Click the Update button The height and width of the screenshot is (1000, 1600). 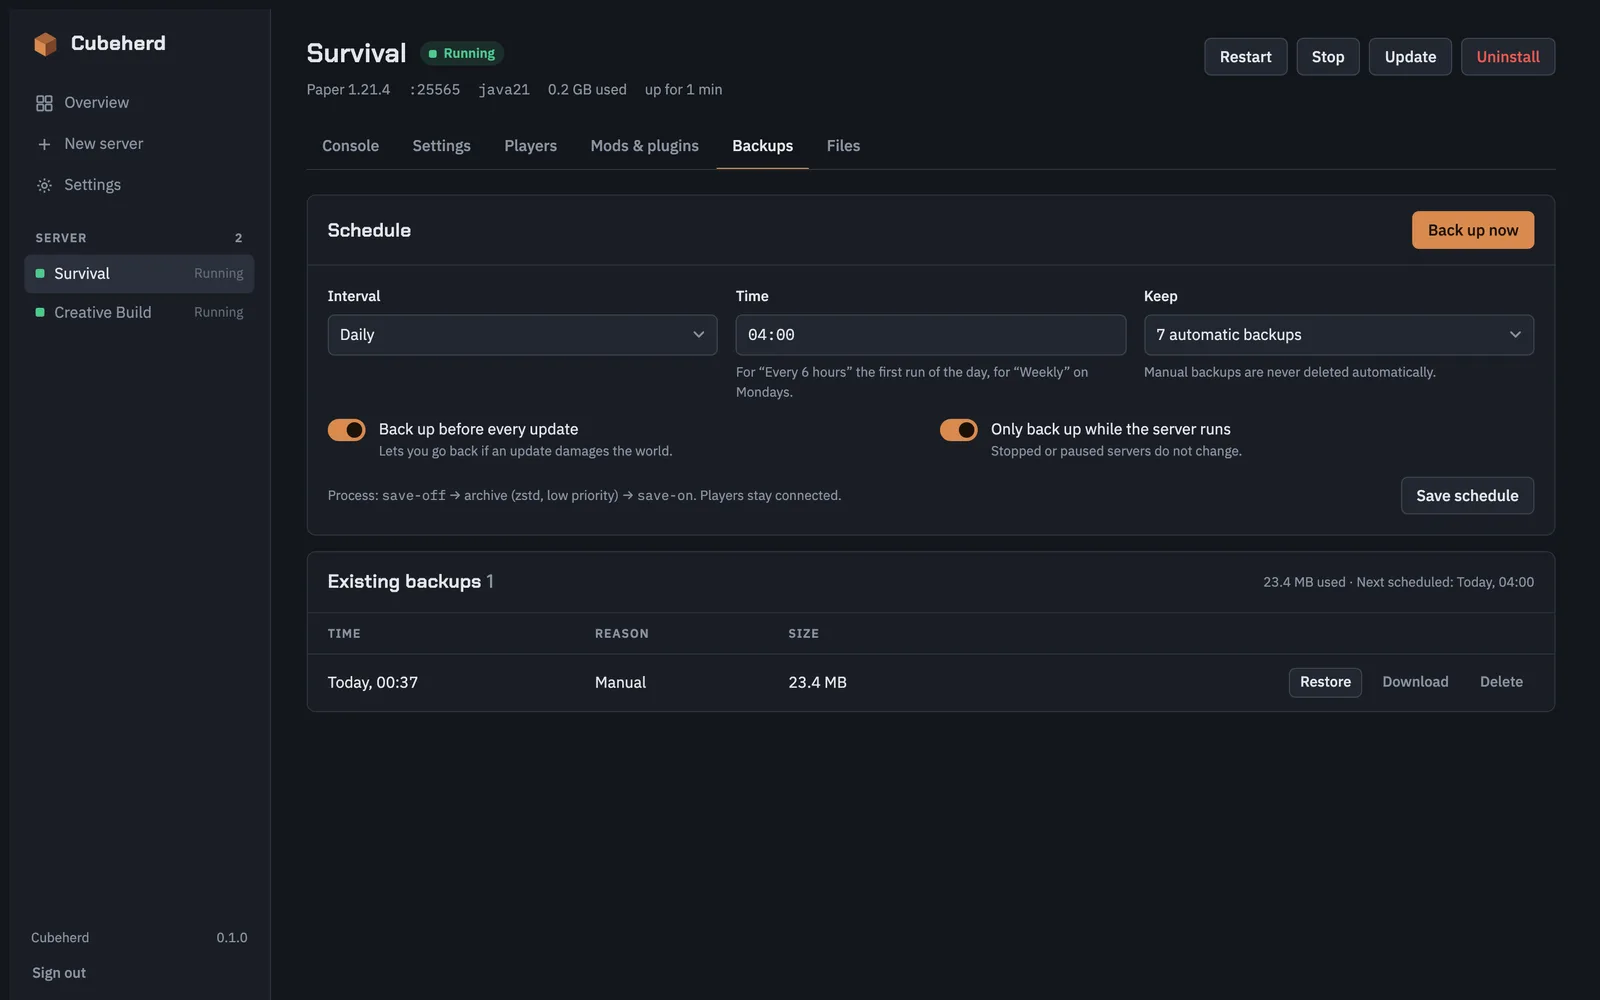tap(1410, 57)
